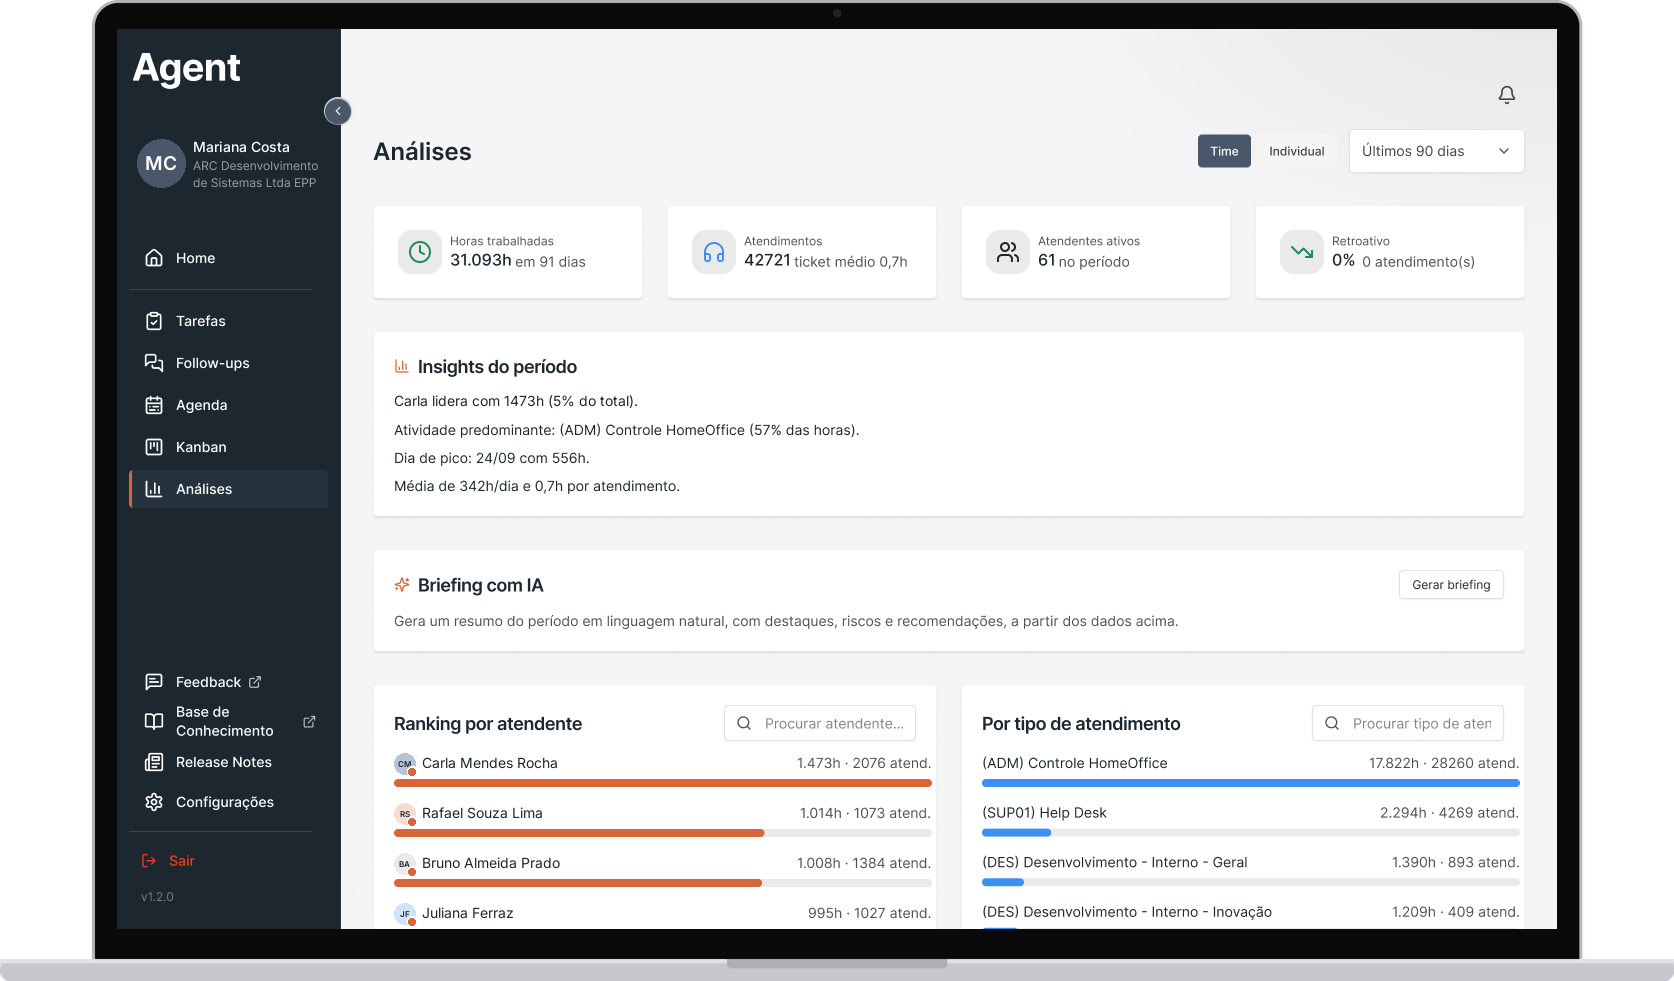Viewport: 1674px width, 981px height.
Task: Click the Feedback speech bubble icon
Action: (154, 682)
